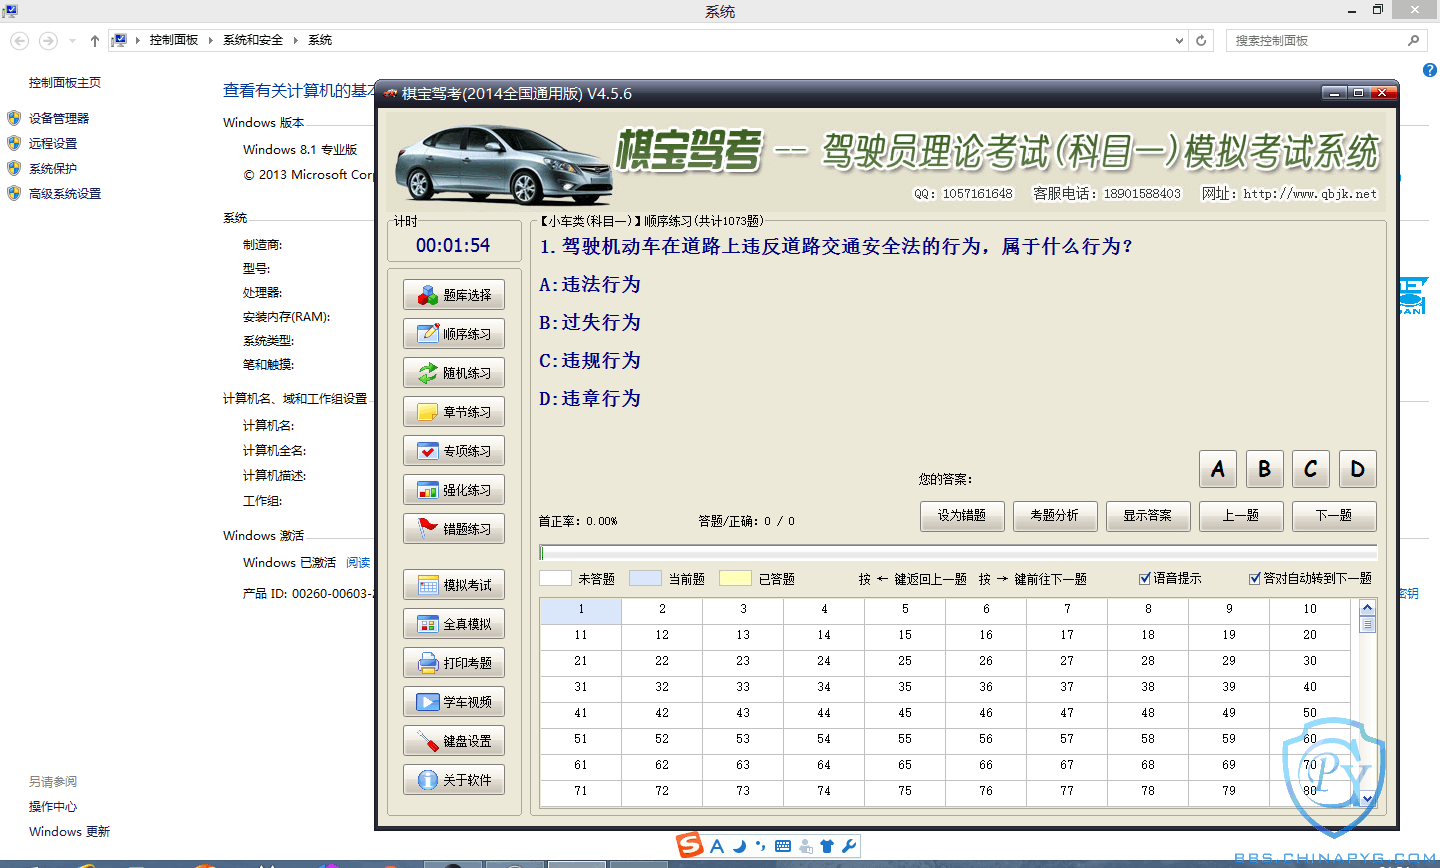Refresh the Control Panel address bar
Viewport: 1440px width, 868px height.
pos(1202,41)
